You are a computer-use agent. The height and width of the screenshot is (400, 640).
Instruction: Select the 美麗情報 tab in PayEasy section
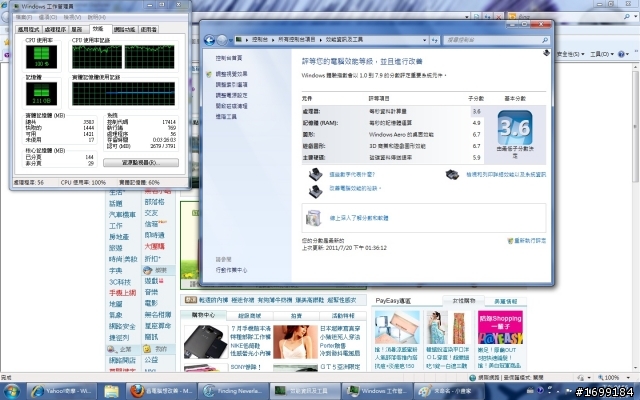point(505,301)
